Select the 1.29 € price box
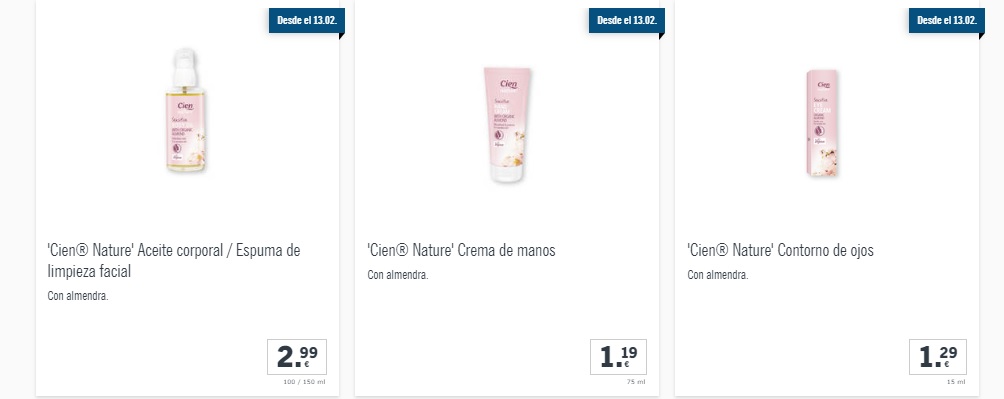1004x399 pixels. click(x=937, y=357)
